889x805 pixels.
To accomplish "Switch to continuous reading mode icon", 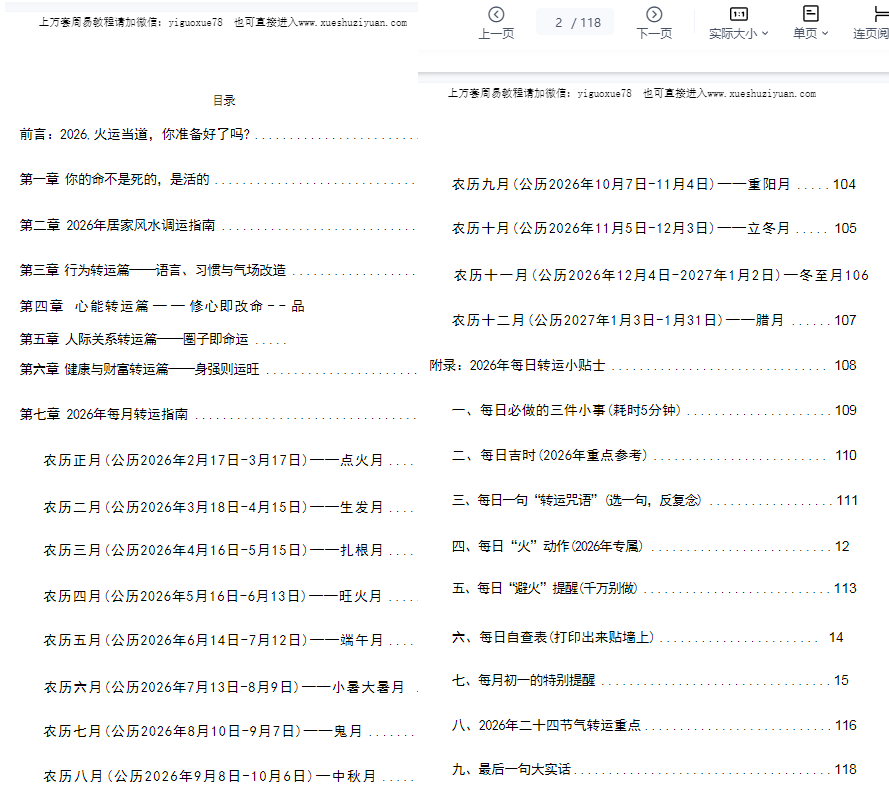I will 881,14.
